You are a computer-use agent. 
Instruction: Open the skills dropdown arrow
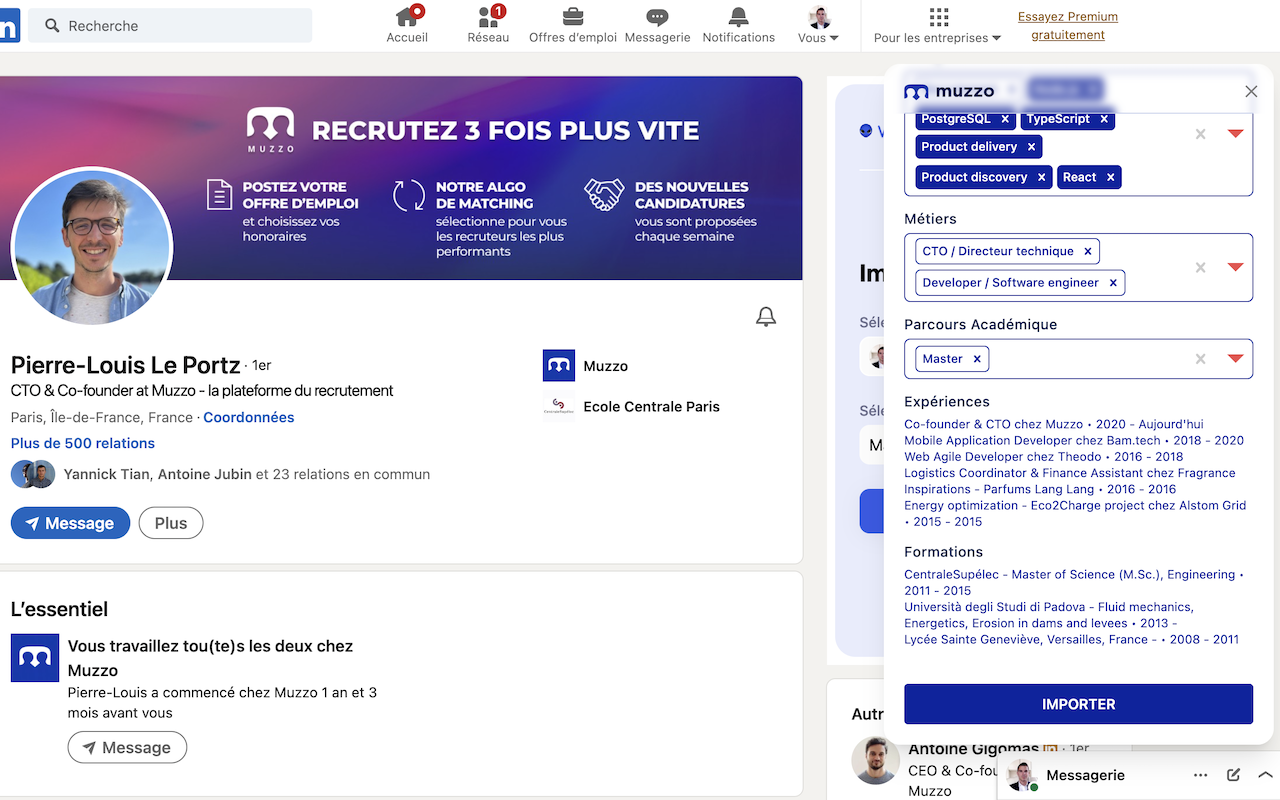(x=1235, y=134)
